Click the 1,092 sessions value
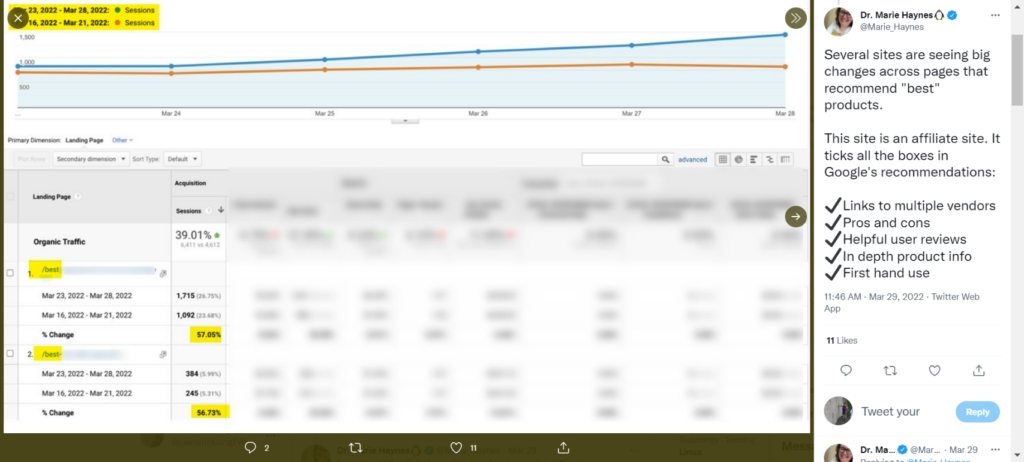This screenshot has height=462, width=1024. point(186,315)
